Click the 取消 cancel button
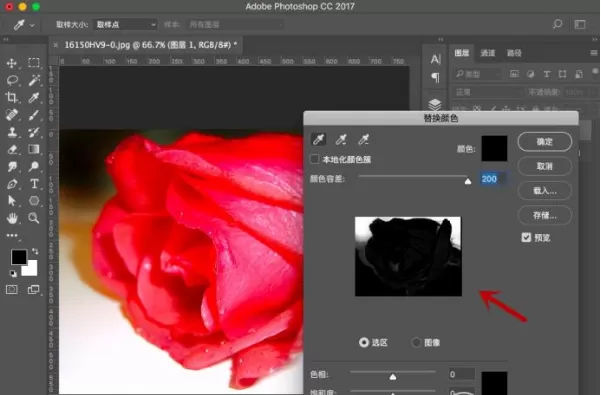Viewport: 601px width, 395px height. 544,166
